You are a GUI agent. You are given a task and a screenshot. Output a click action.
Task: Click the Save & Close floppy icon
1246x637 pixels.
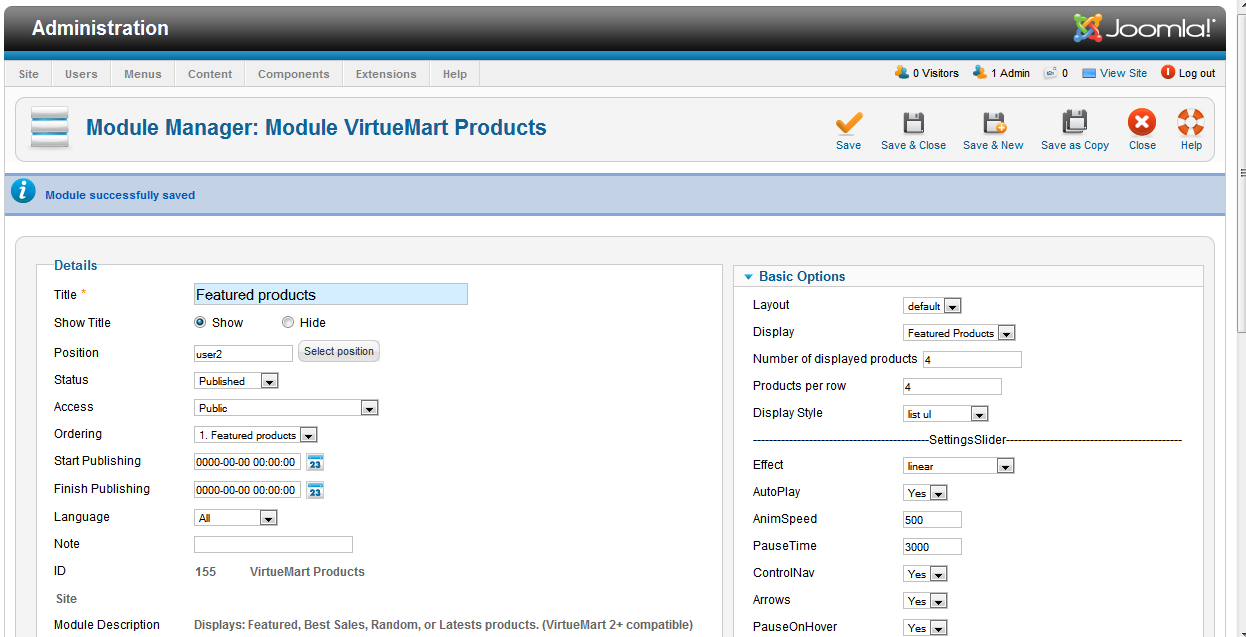(913, 123)
